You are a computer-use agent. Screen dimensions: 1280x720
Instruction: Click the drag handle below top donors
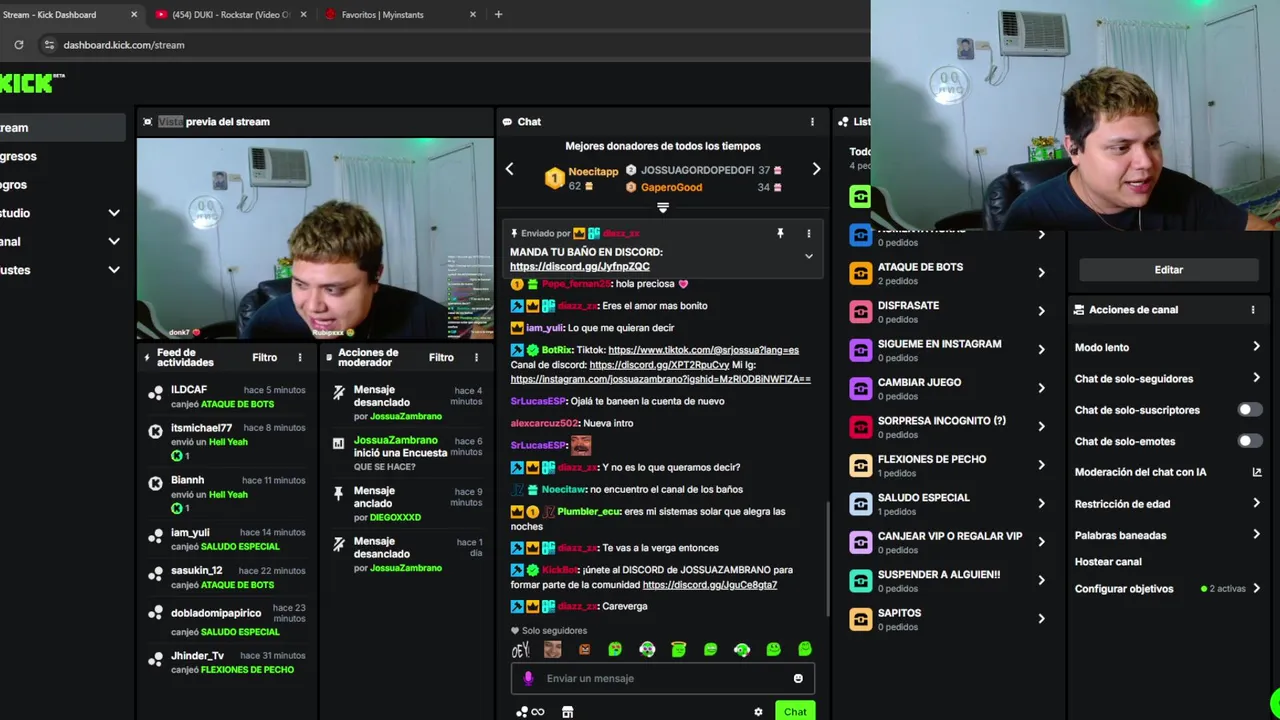(662, 208)
